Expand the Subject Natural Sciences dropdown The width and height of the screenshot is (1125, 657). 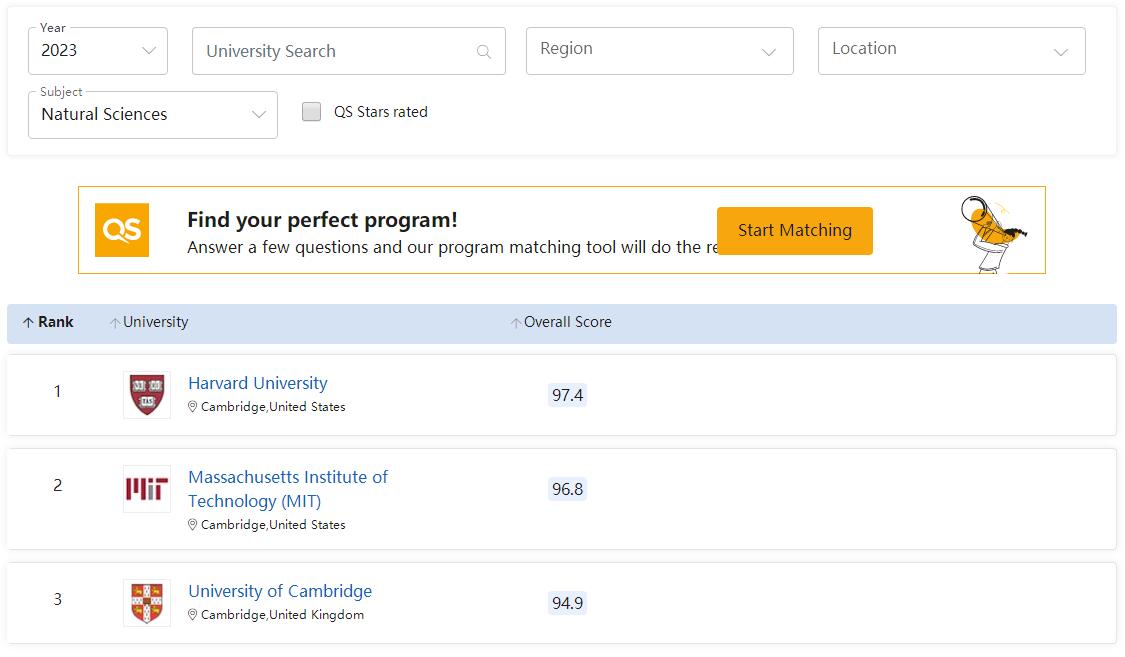152,115
